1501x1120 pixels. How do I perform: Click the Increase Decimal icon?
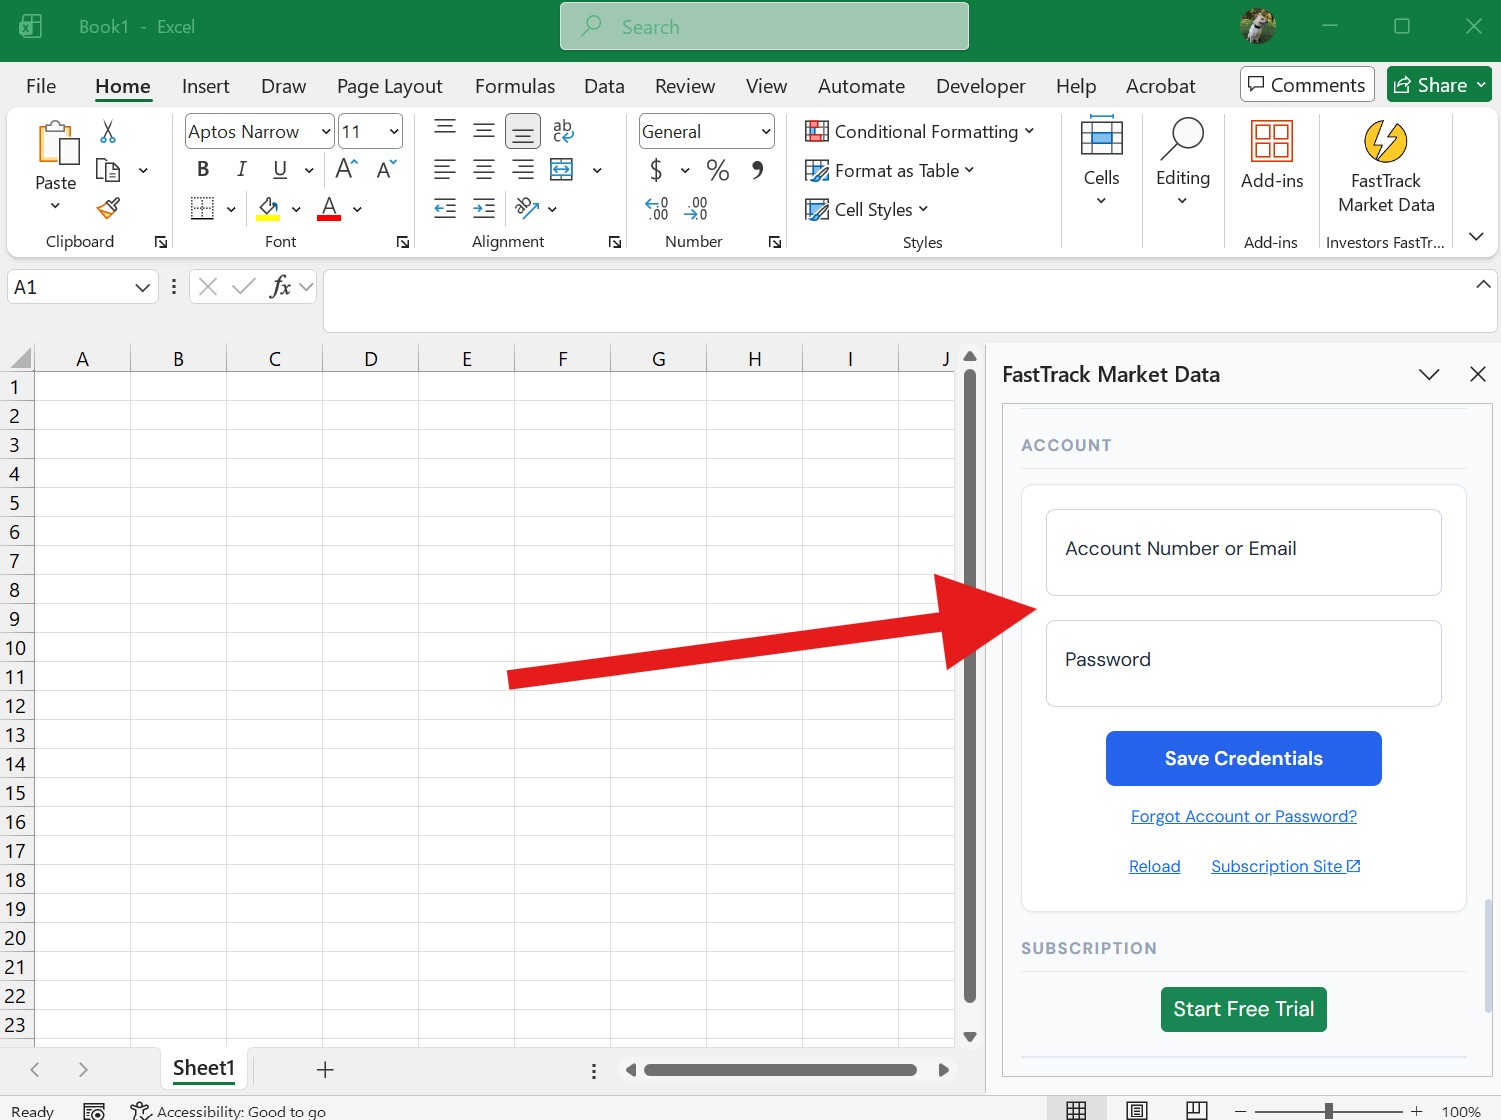tap(657, 208)
